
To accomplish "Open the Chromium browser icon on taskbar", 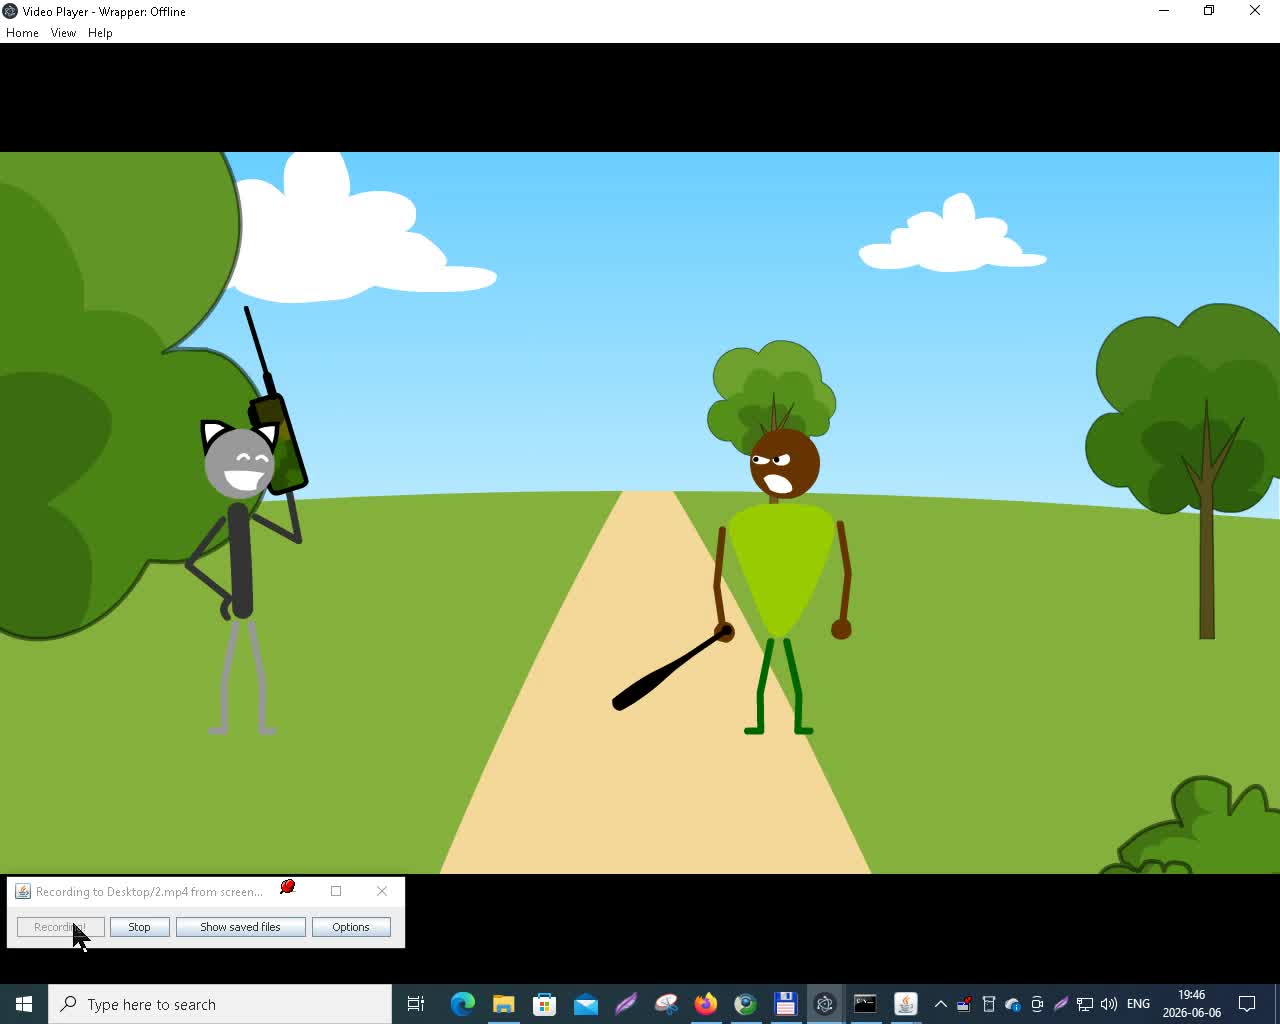I will 745,1004.
